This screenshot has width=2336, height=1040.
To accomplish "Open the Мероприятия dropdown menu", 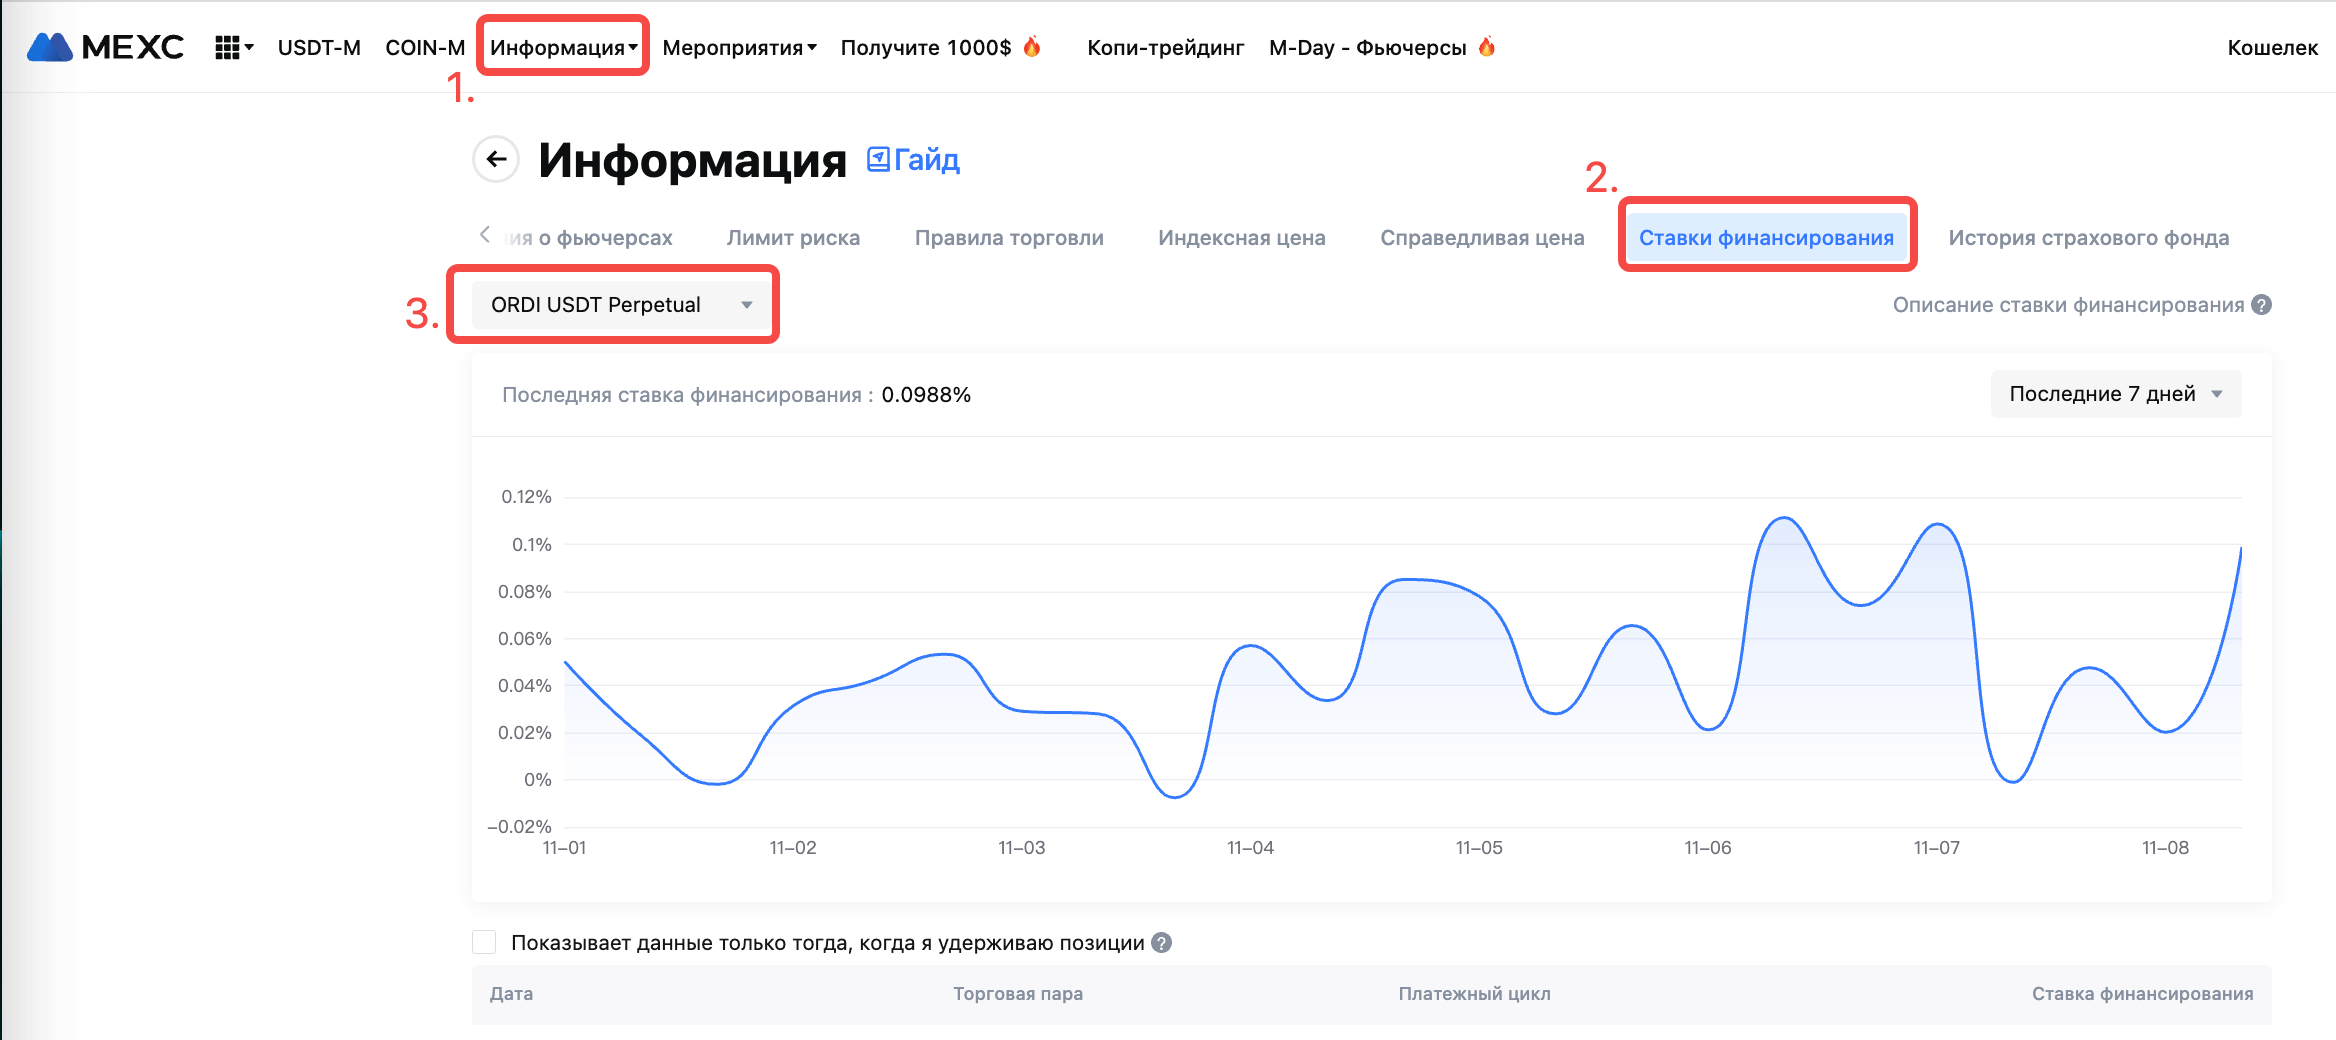I will point(739,47).
